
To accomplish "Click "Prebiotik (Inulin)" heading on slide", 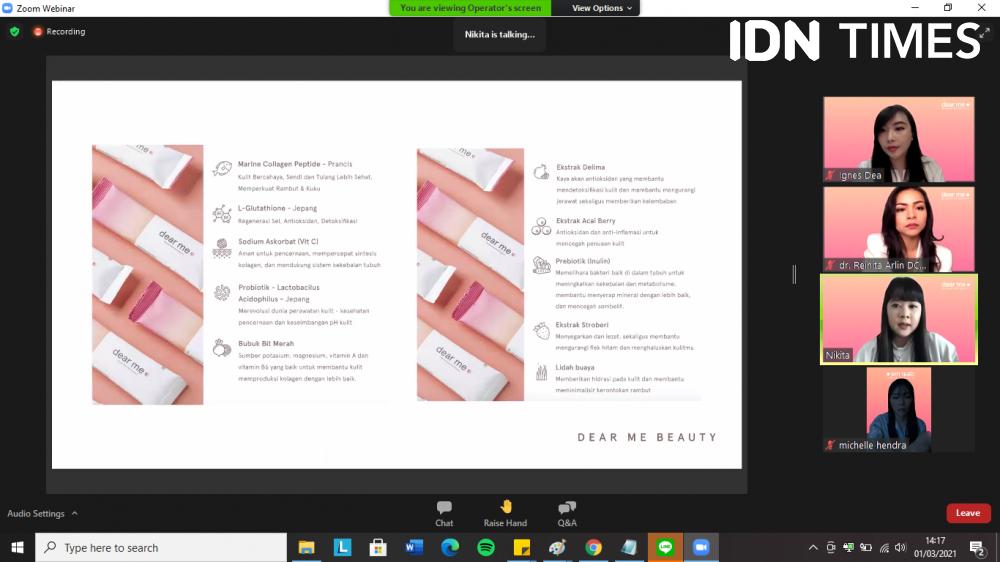I will coord(582,261).
